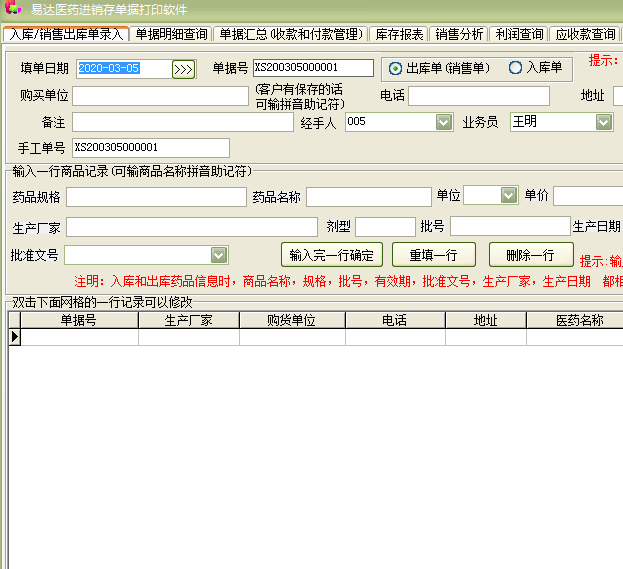Image resolution: width=623 pixels, height=569 pixels.
Task: Click the 生产厂家 grid column header
Action: (x=189, y=320)
